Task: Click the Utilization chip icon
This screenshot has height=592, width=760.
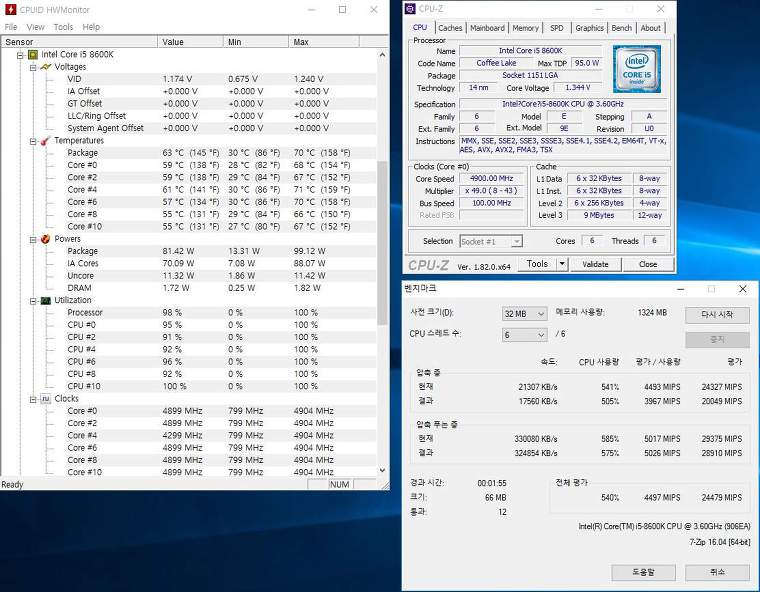Action: (46, 301)
